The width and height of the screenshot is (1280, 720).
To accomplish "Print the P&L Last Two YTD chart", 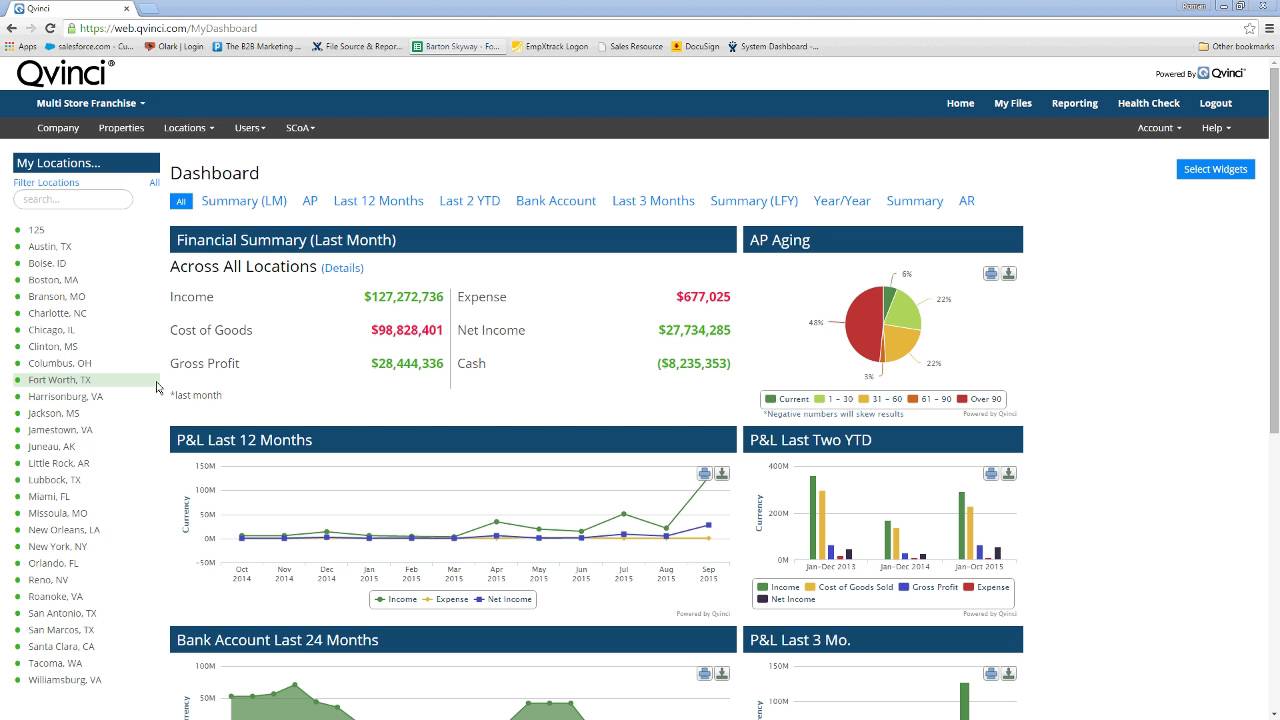I will 991,473.
